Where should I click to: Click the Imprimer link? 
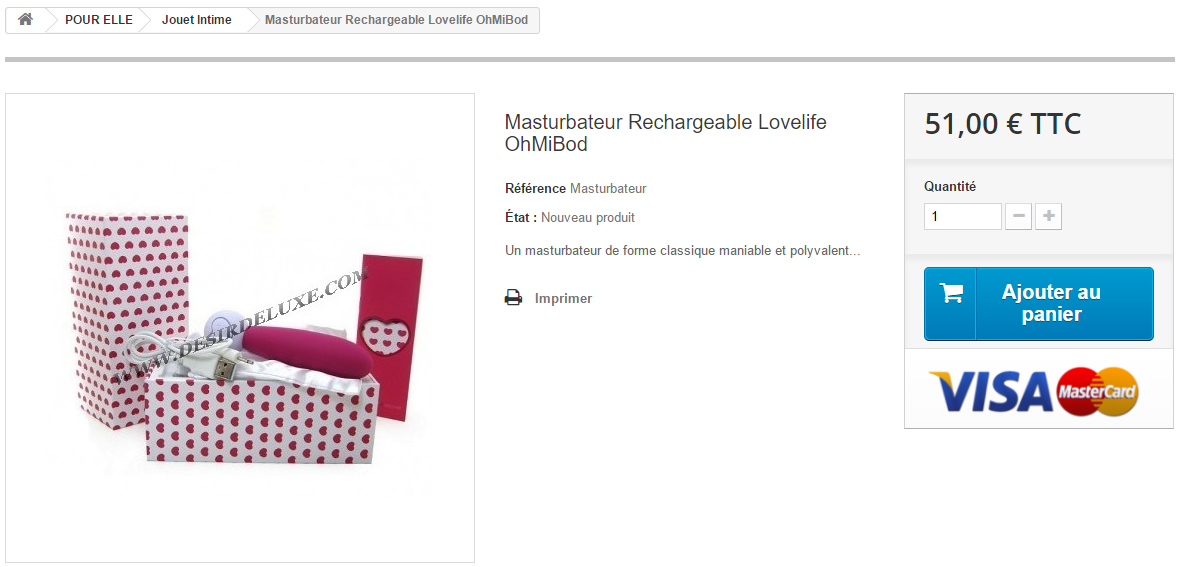click(x=563, y=299)
